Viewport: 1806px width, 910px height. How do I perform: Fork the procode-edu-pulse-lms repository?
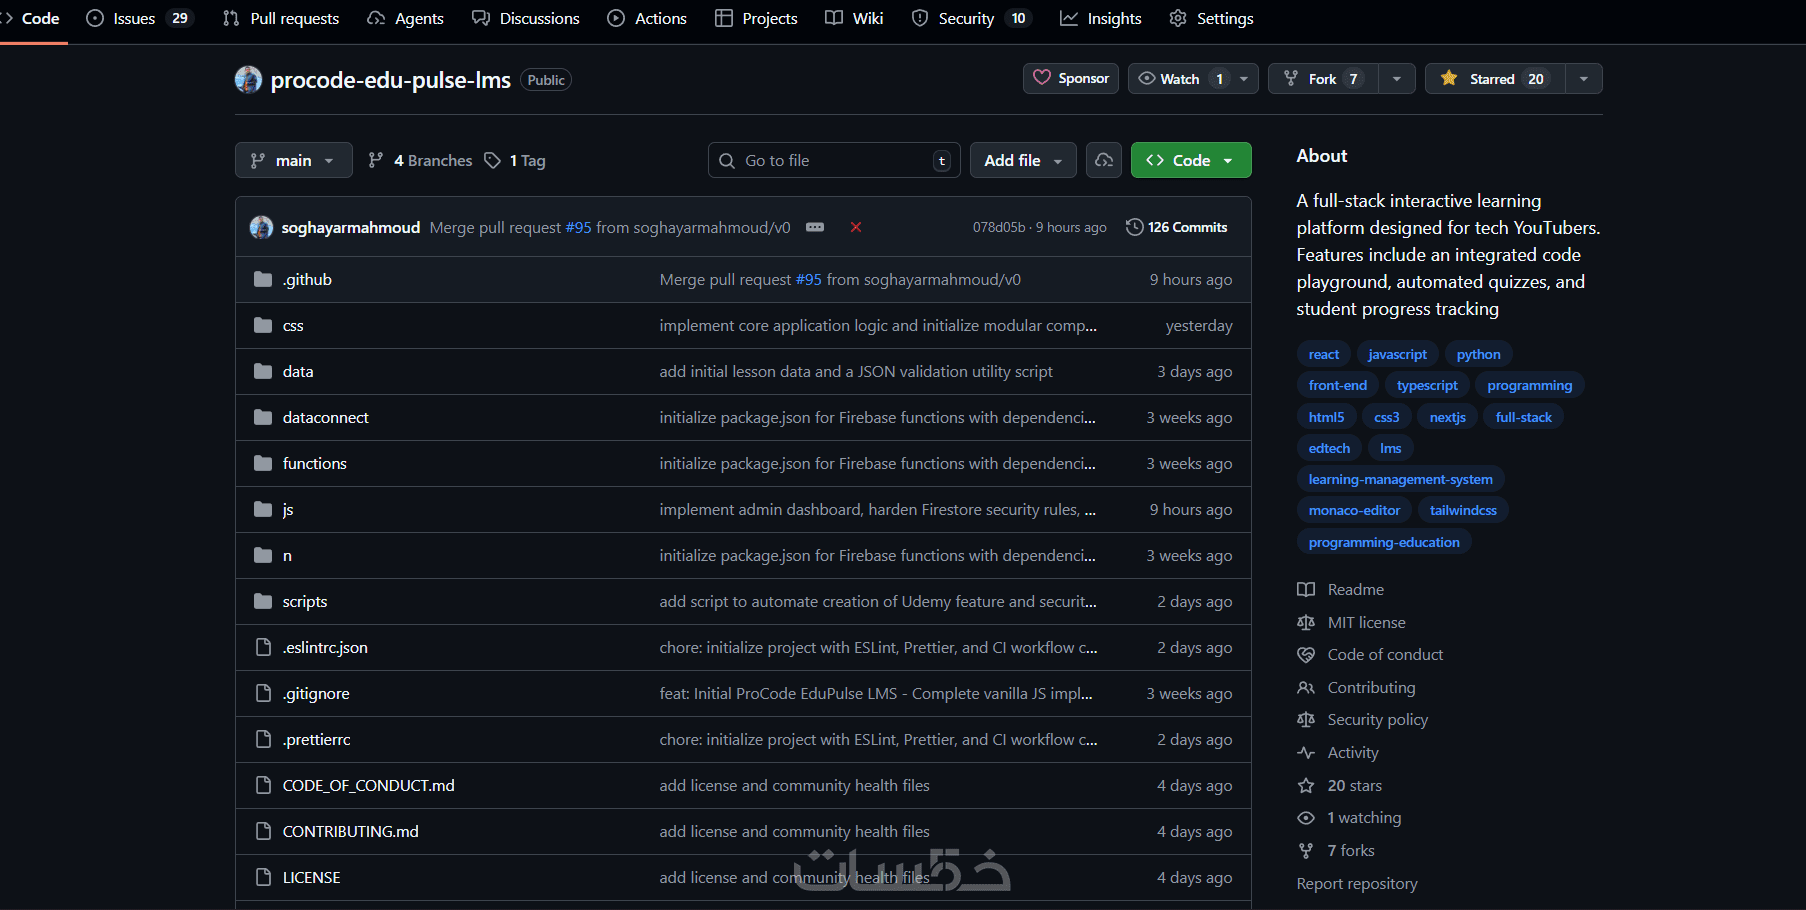point(1323,79)
